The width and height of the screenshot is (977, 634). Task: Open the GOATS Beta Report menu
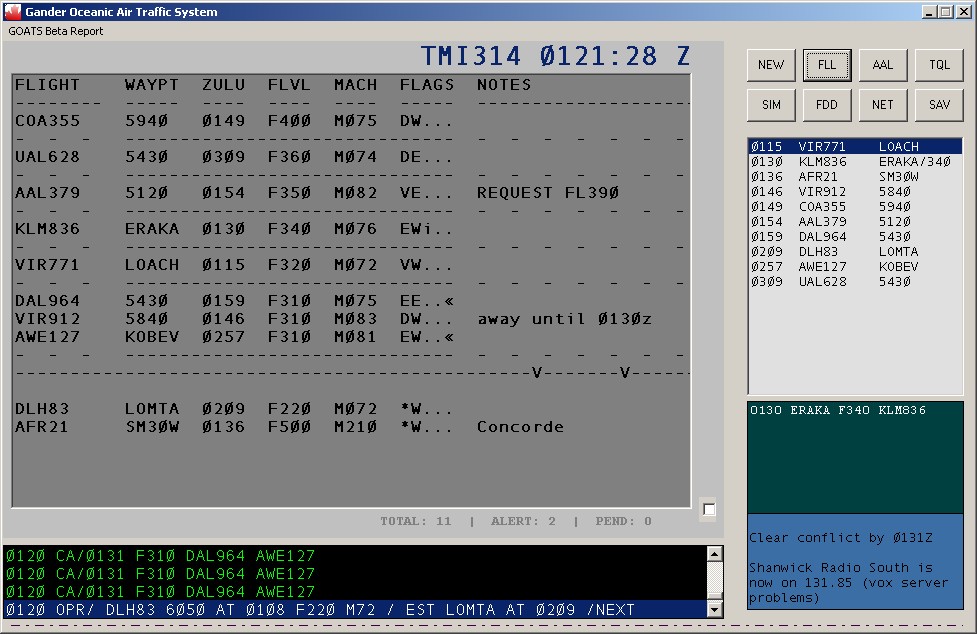55,31
